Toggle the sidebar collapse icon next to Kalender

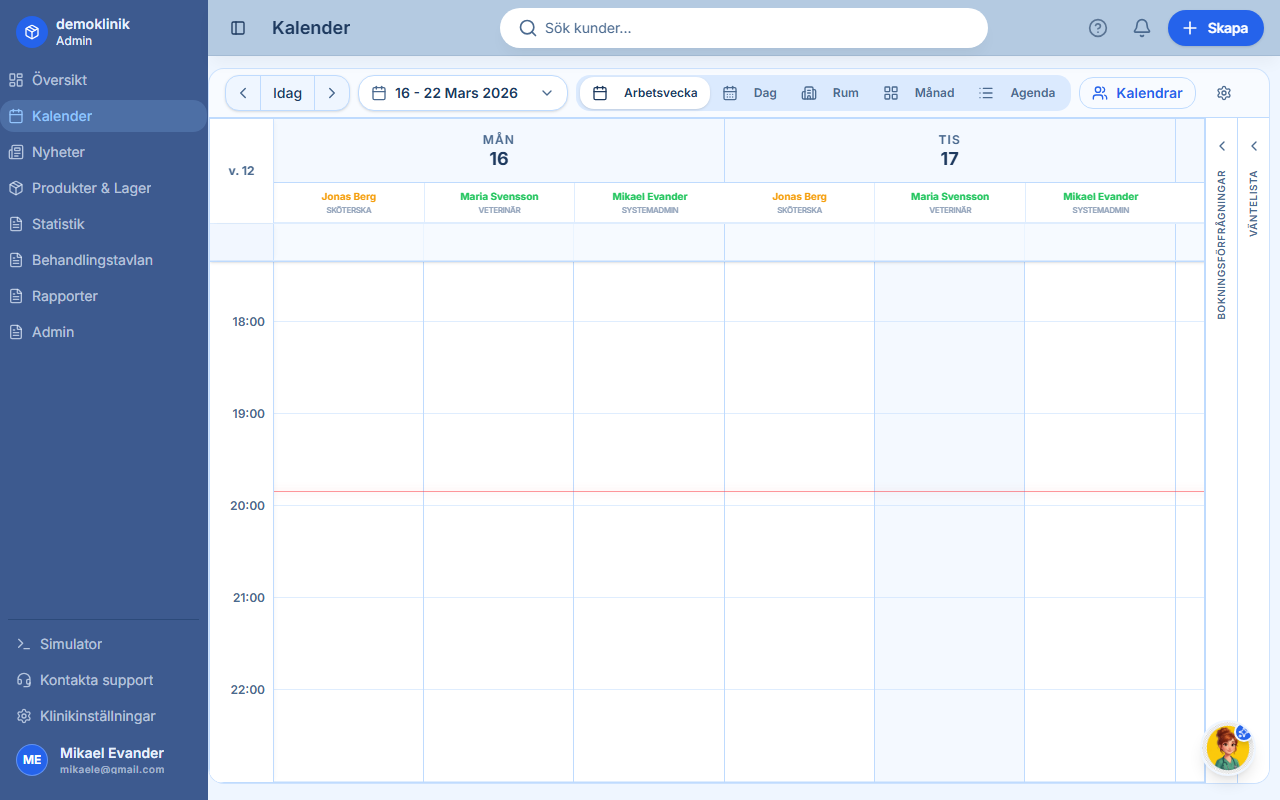[x=237, y=28]
